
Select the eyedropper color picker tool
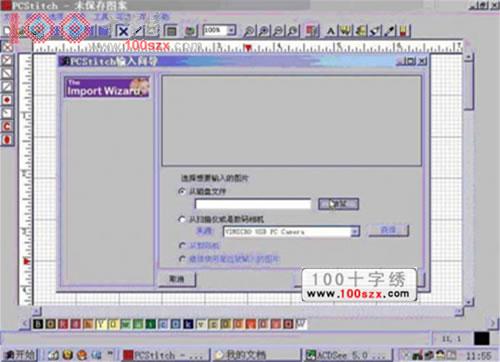click(x=389, y=31)
